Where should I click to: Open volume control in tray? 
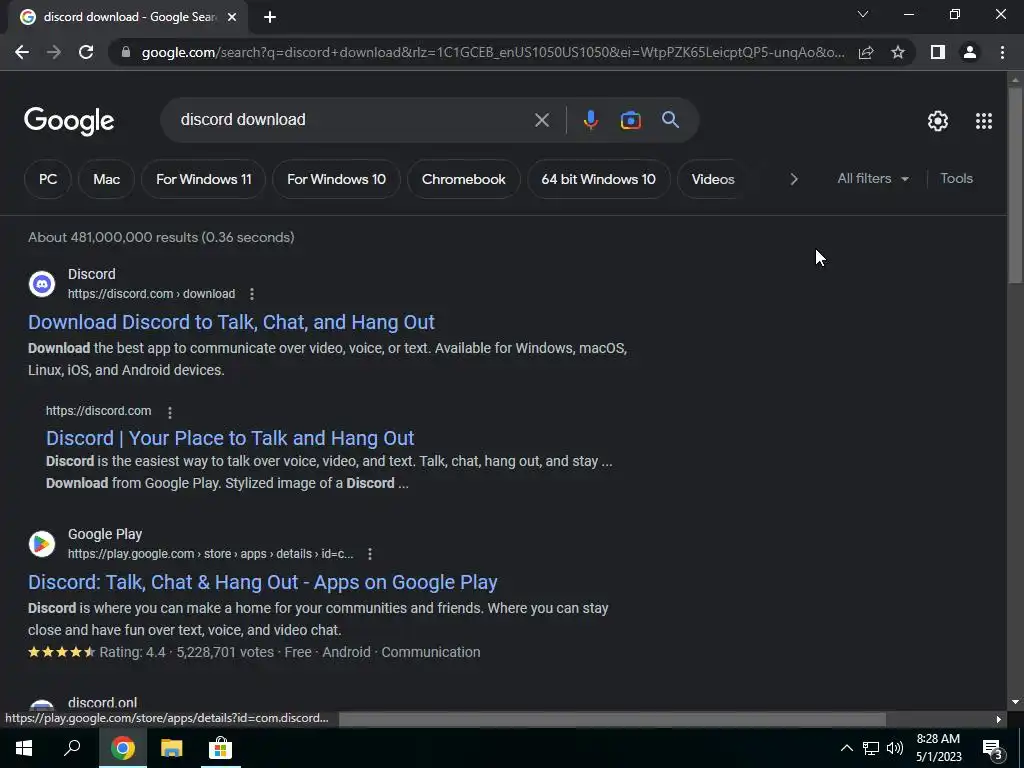tap(895, 748)
